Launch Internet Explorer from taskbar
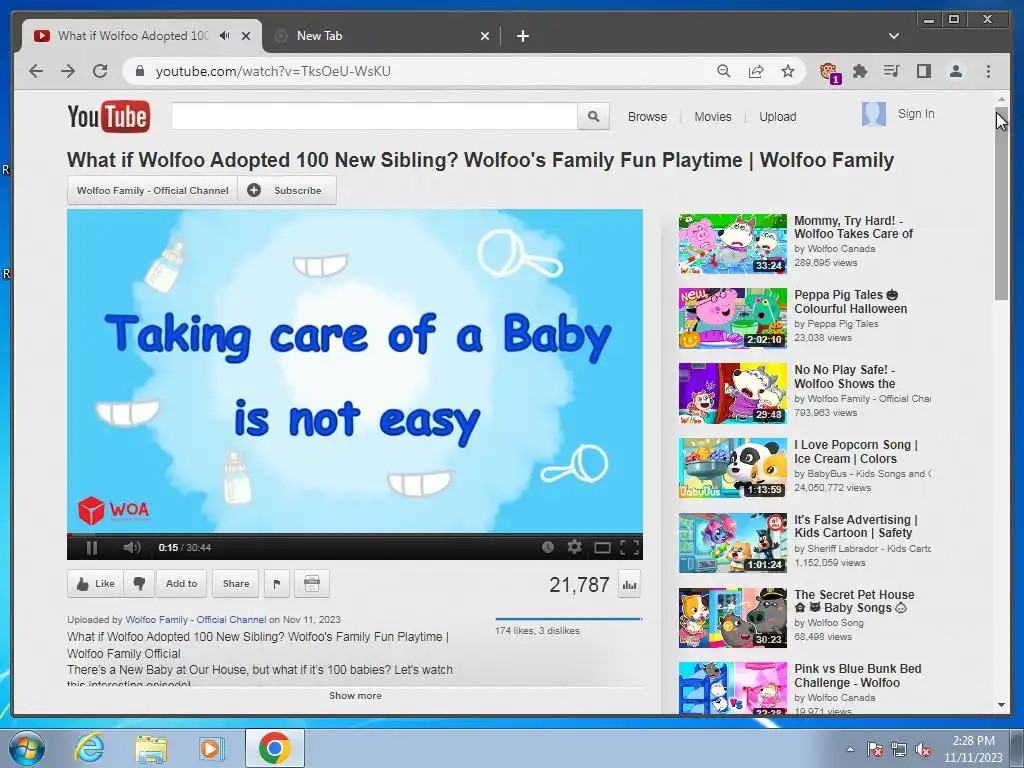The image size is (1024, 768). [x=89, y=748]
